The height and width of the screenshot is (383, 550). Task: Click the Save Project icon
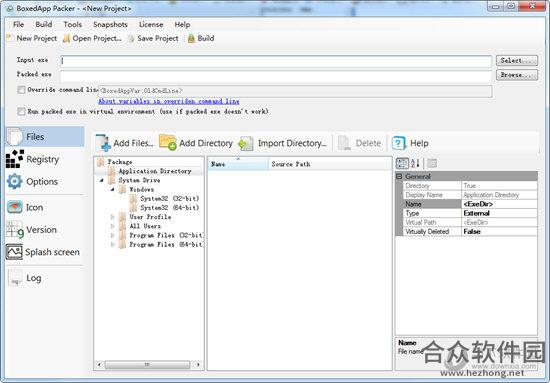(131, 39)
